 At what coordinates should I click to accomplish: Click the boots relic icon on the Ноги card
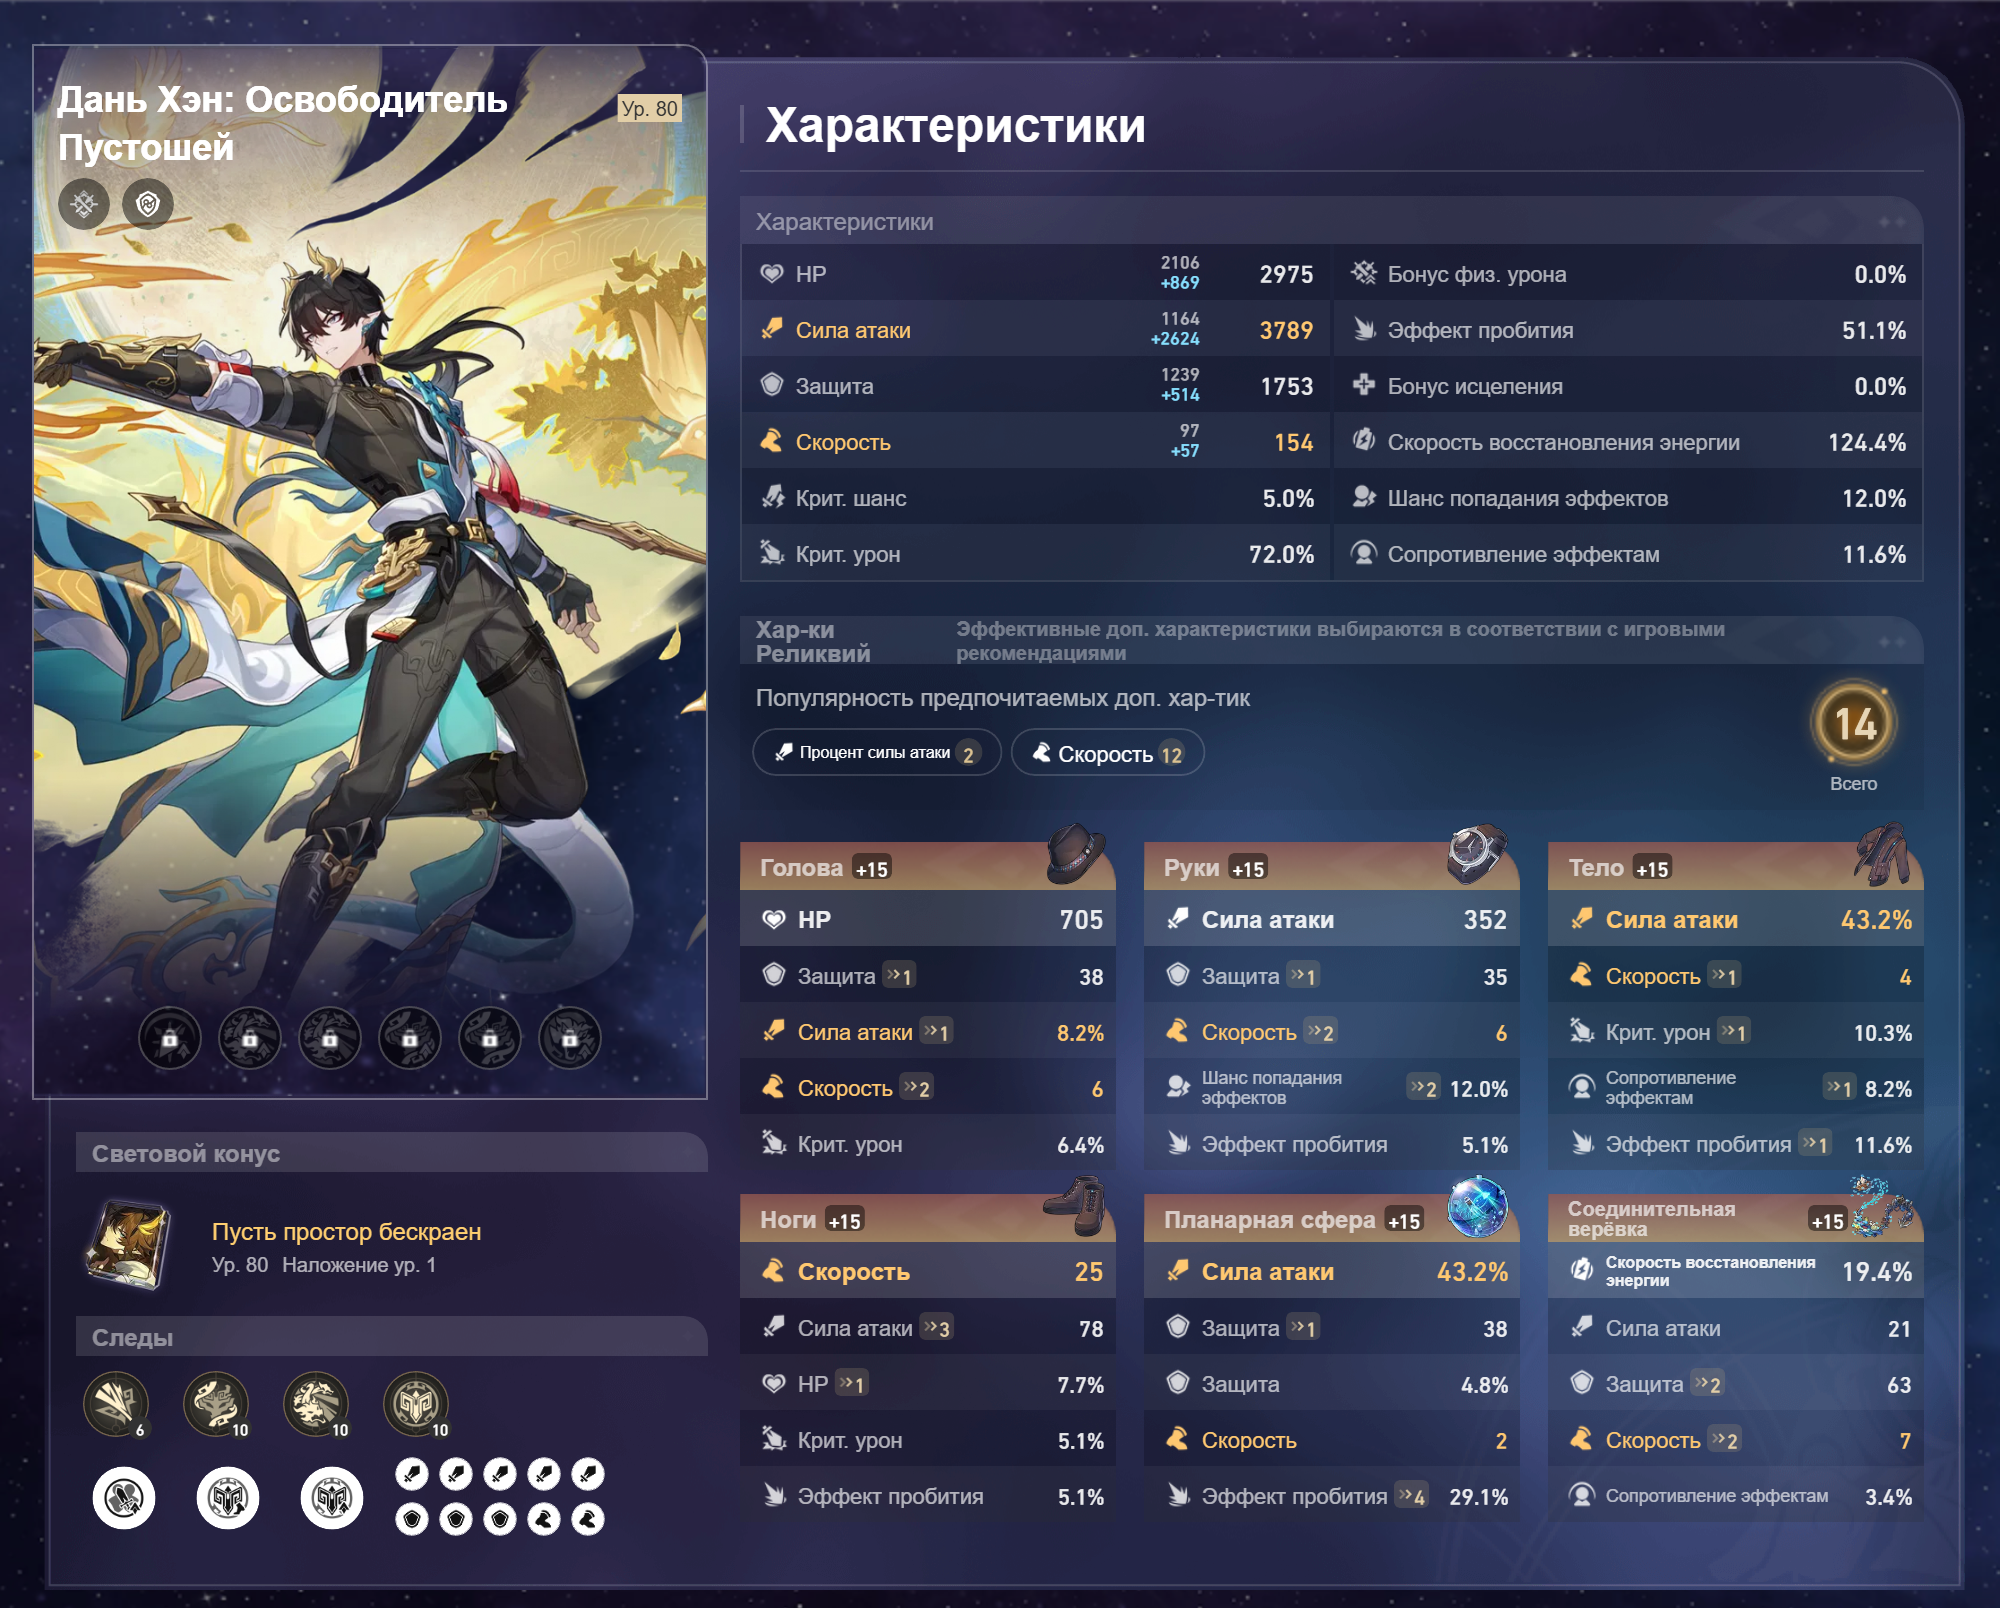click(1075, 1205)
